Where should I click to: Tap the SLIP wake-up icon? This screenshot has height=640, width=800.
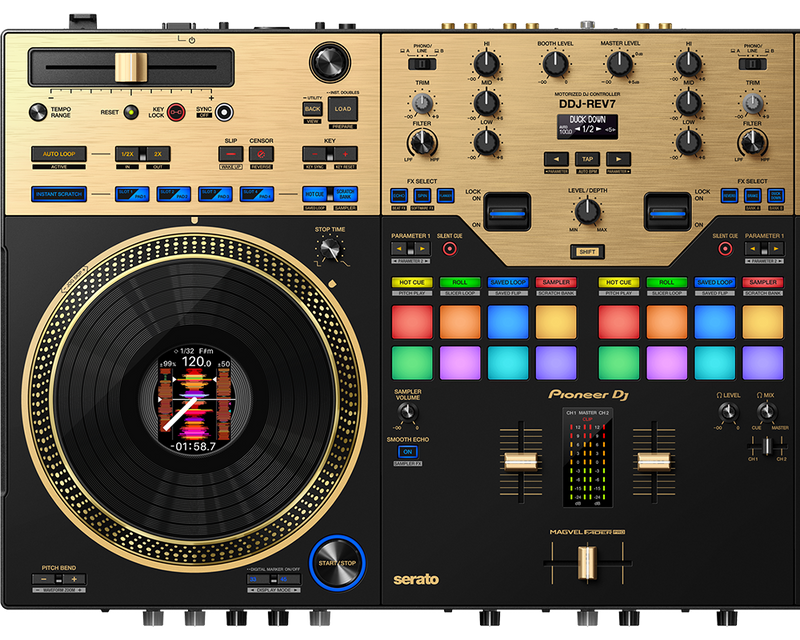(229, 152)
